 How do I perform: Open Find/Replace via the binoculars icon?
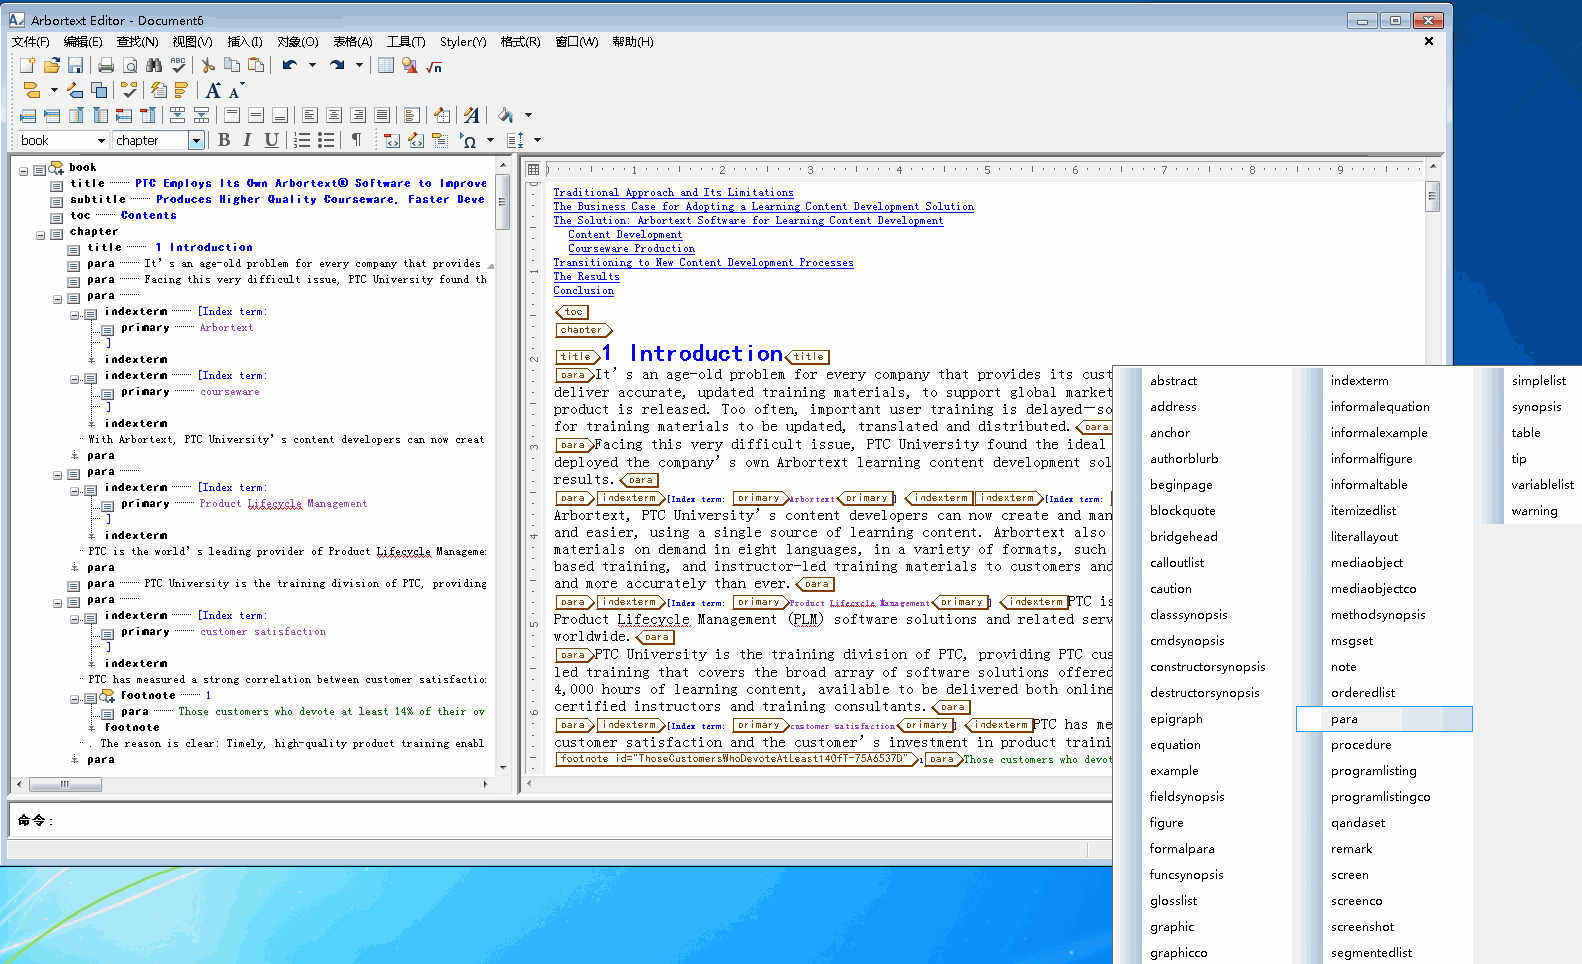point(154,65)
